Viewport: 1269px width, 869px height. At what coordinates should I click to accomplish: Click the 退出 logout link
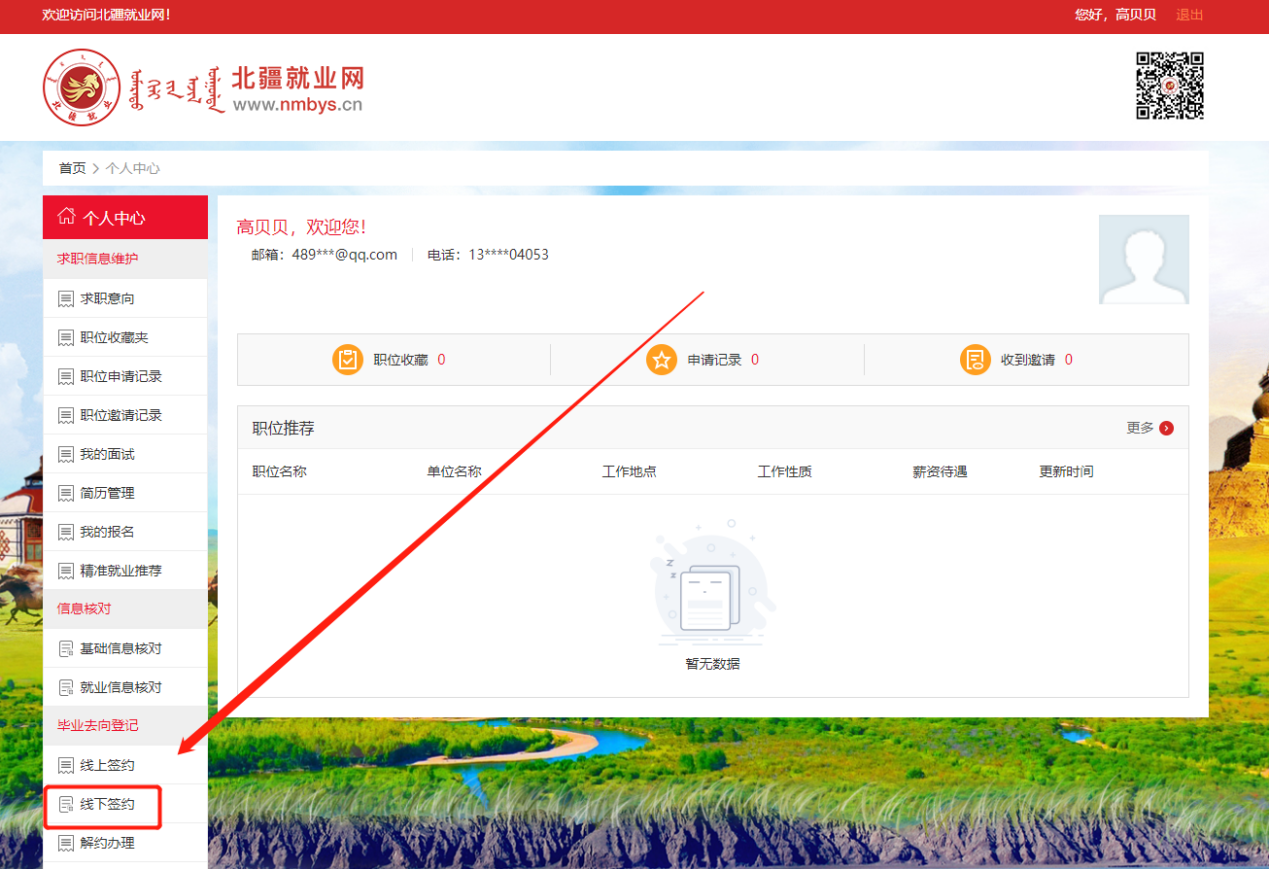(x=1189, y=15)
